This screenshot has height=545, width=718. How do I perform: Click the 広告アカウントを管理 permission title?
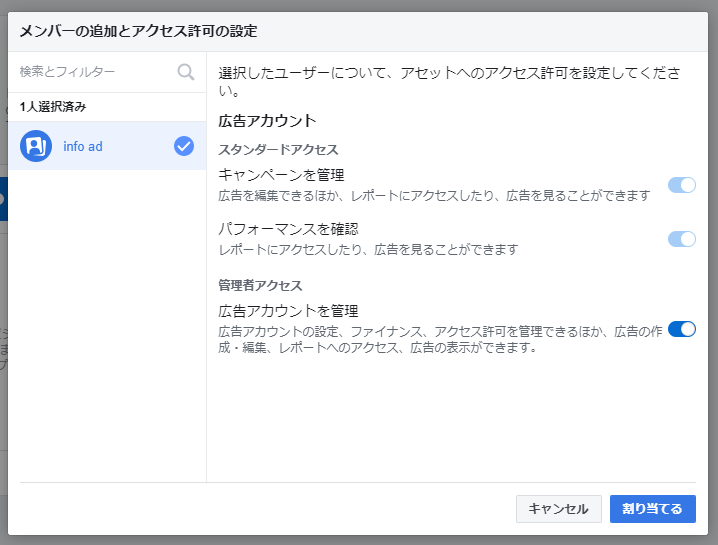click(288, 311)
